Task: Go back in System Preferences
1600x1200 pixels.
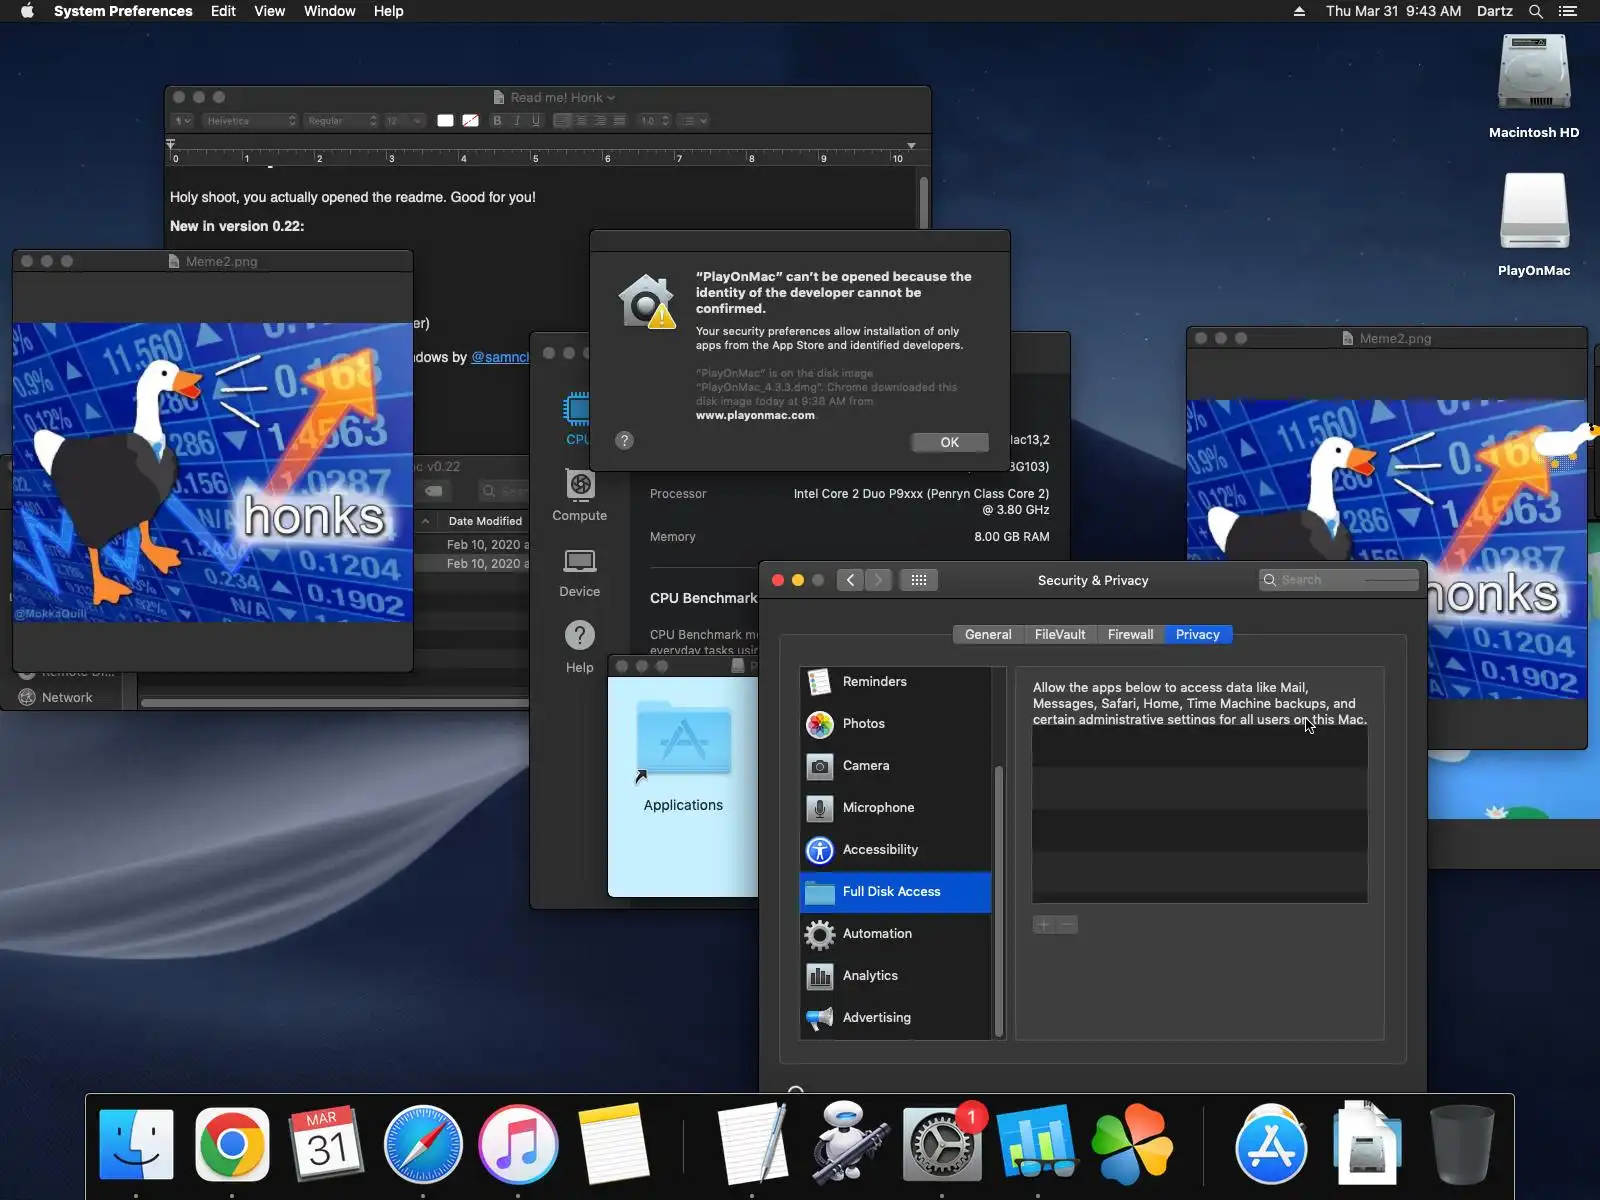Action: pyautogui.click(x=850, y=580)
